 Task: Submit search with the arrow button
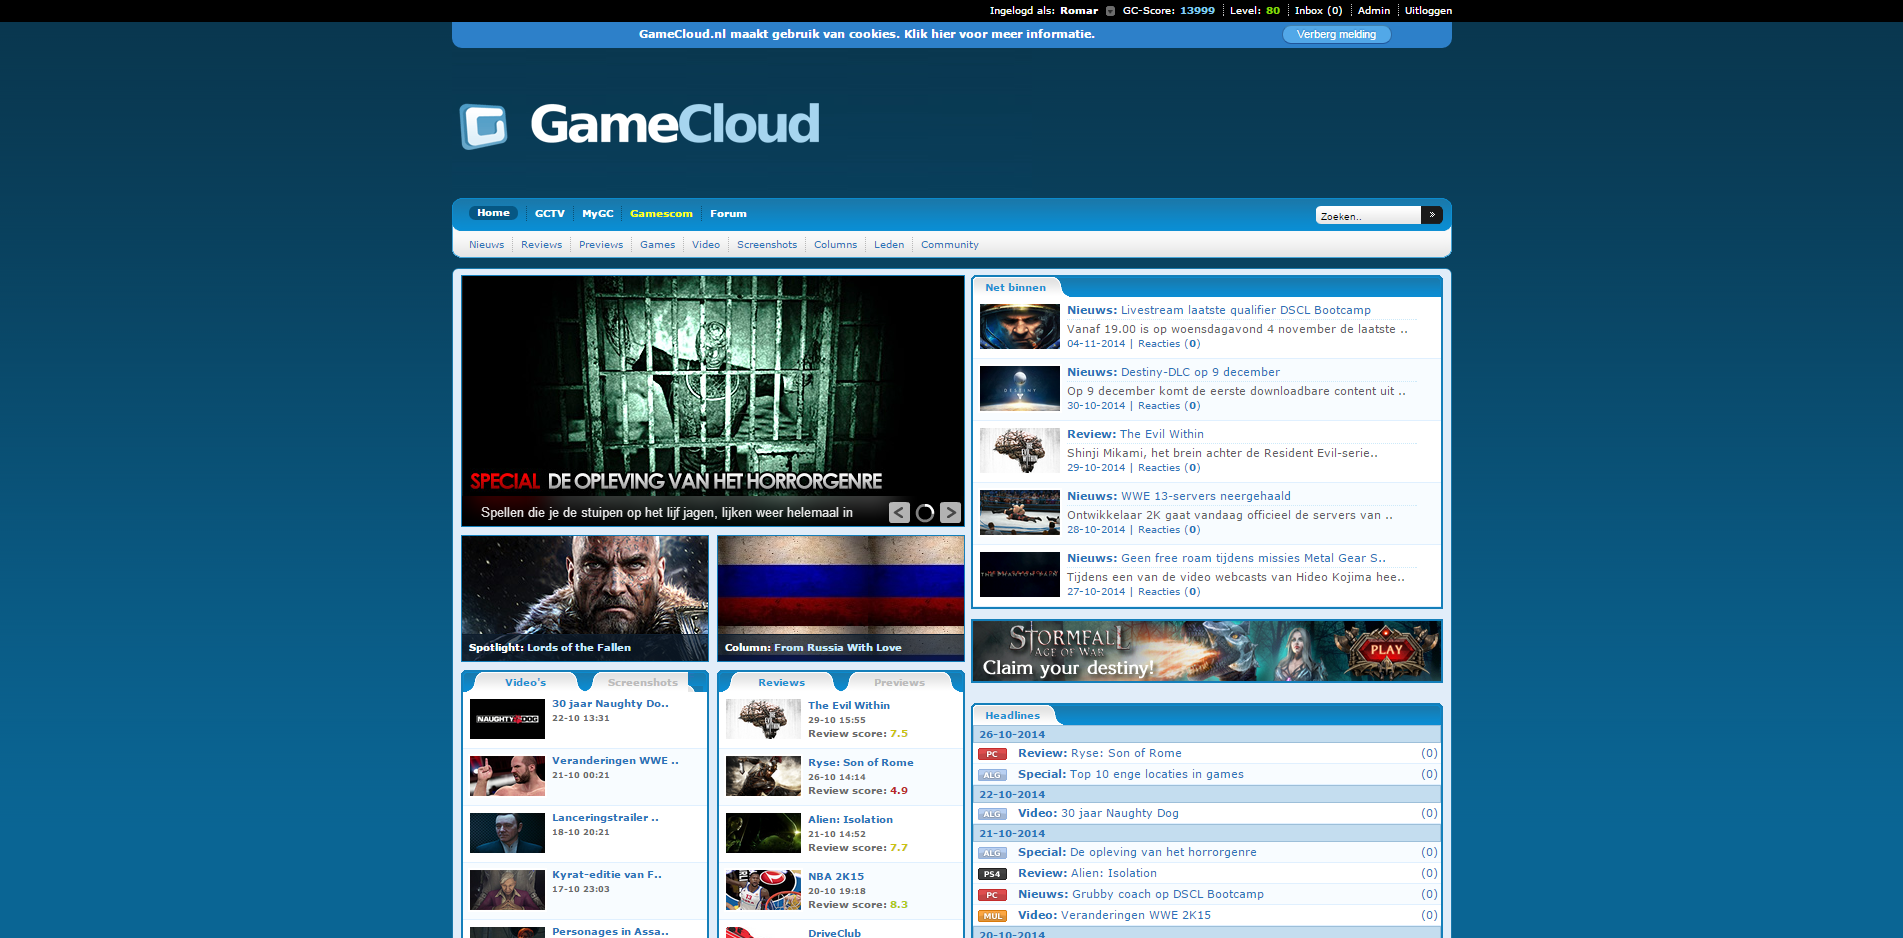coord(1432,215)
